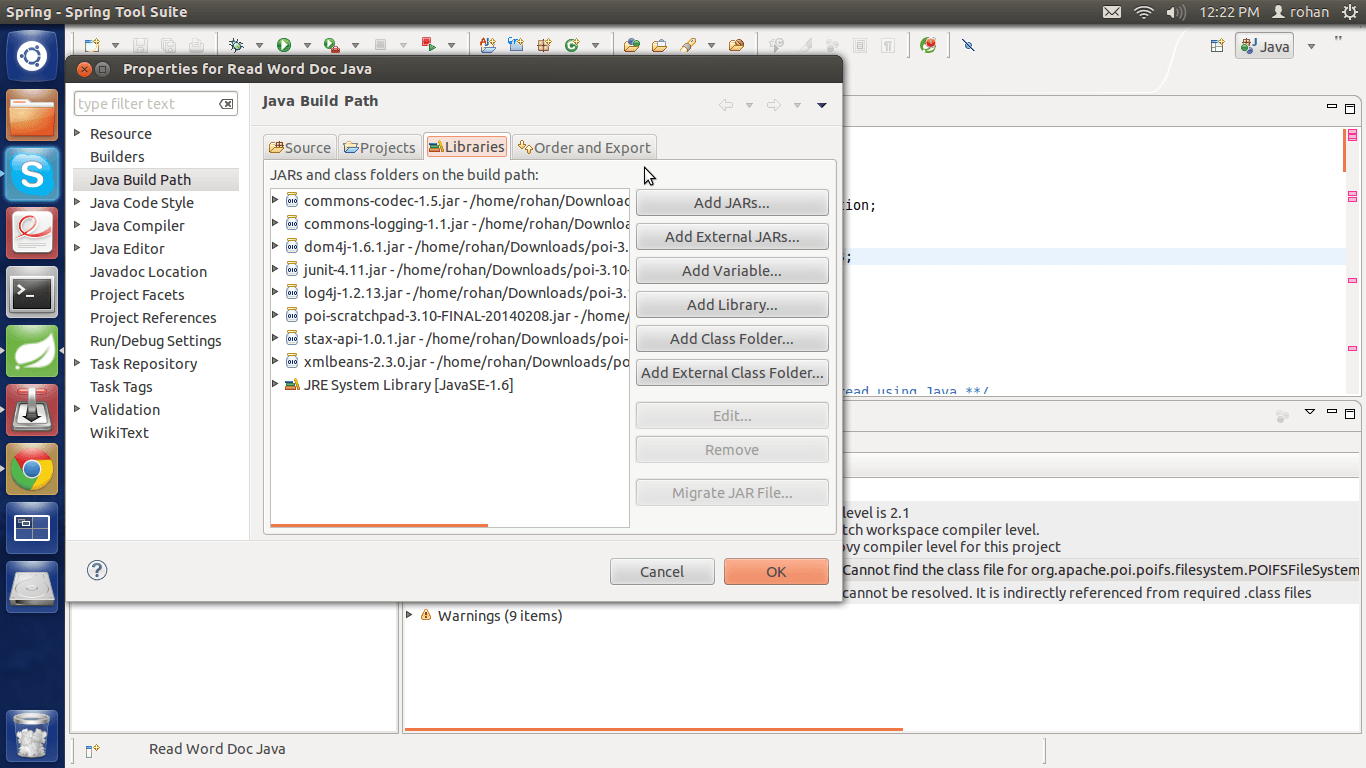Click the Open Type icon in toolbar
Image resolution: width=1366 pixels, height=768 pixels.
(x=632, y=45)
